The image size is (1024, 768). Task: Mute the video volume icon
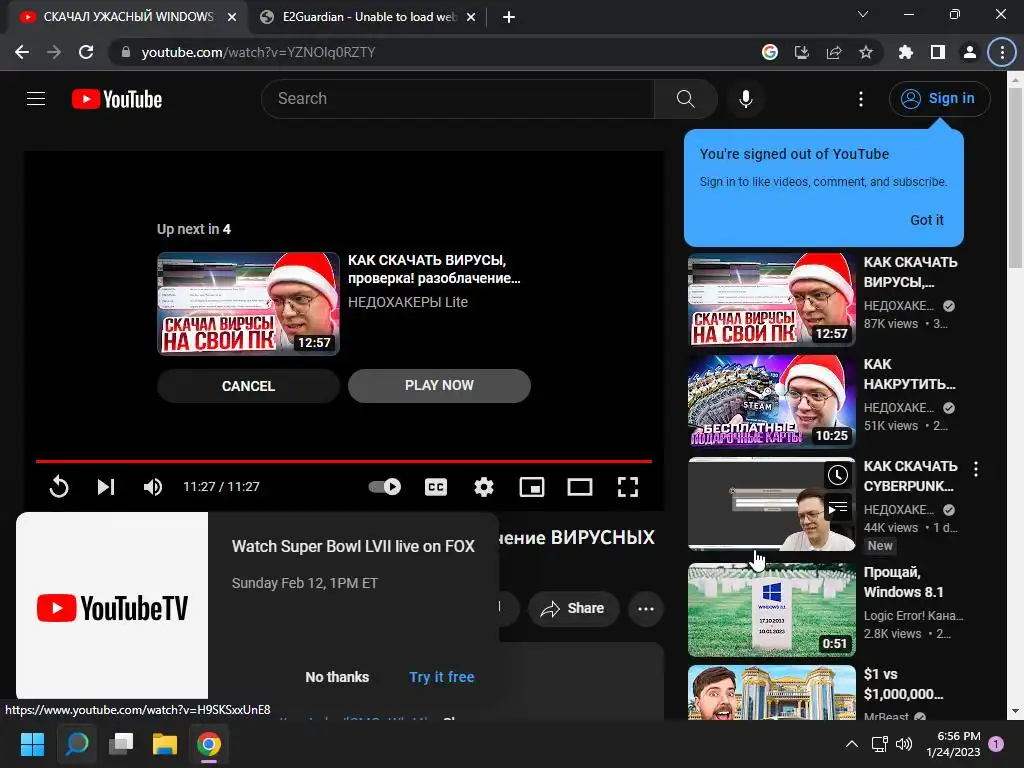(x=153, y=487)
